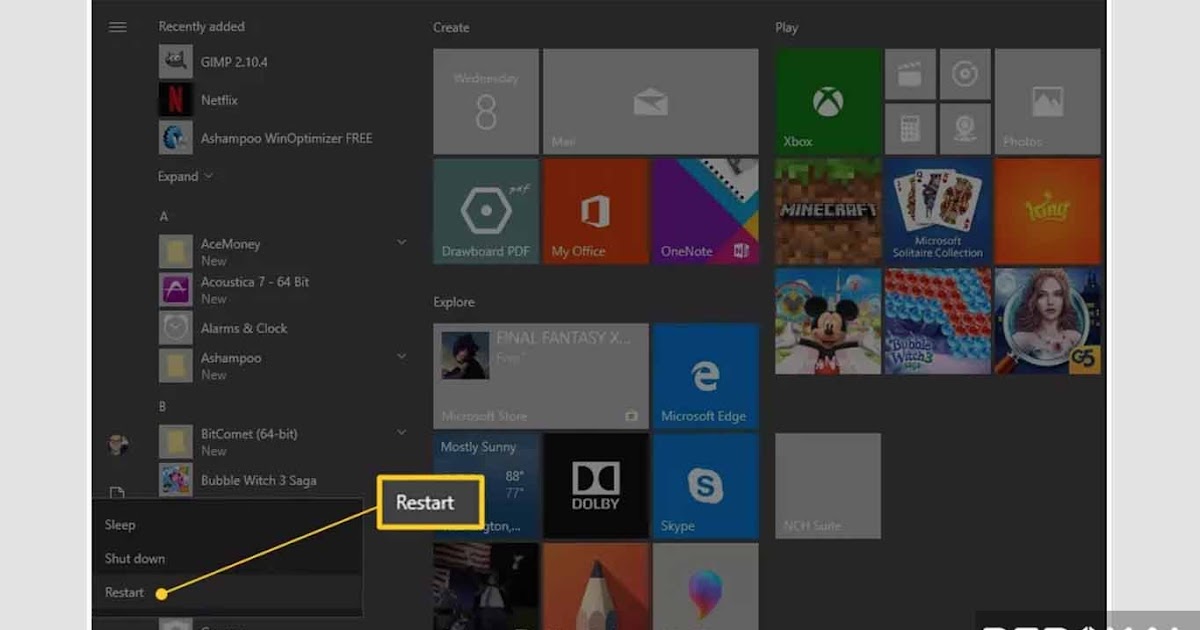Open the Bubble Witch 3 game tile
1200x630 pixels.
pyautogui.click(x=938, y=321)
